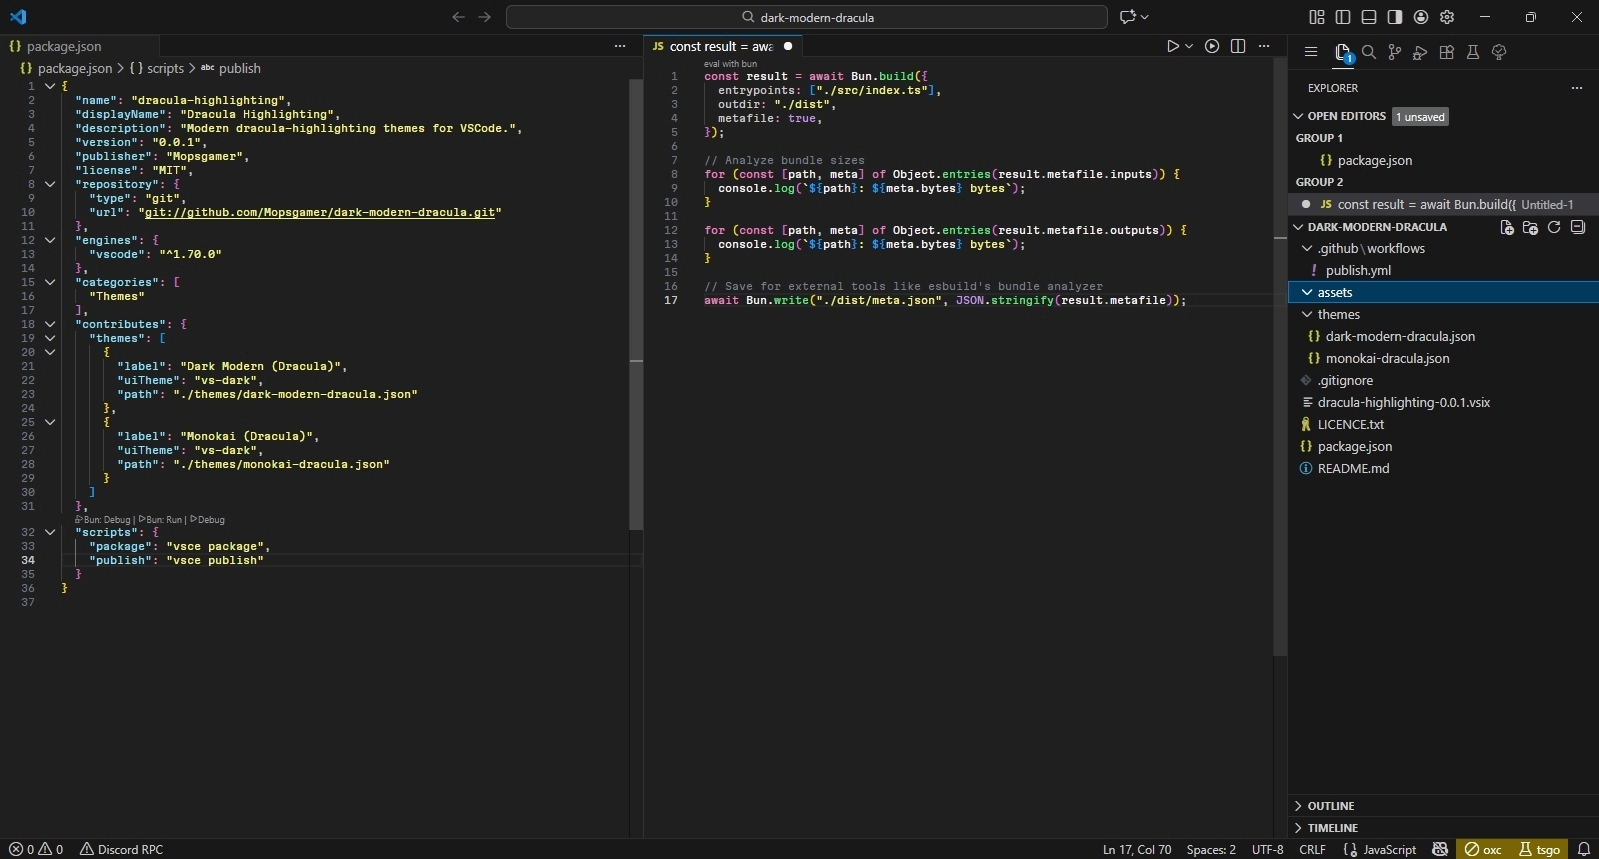
Task: Open the hamburger menu in side bar
Action: click(1311, 52)
